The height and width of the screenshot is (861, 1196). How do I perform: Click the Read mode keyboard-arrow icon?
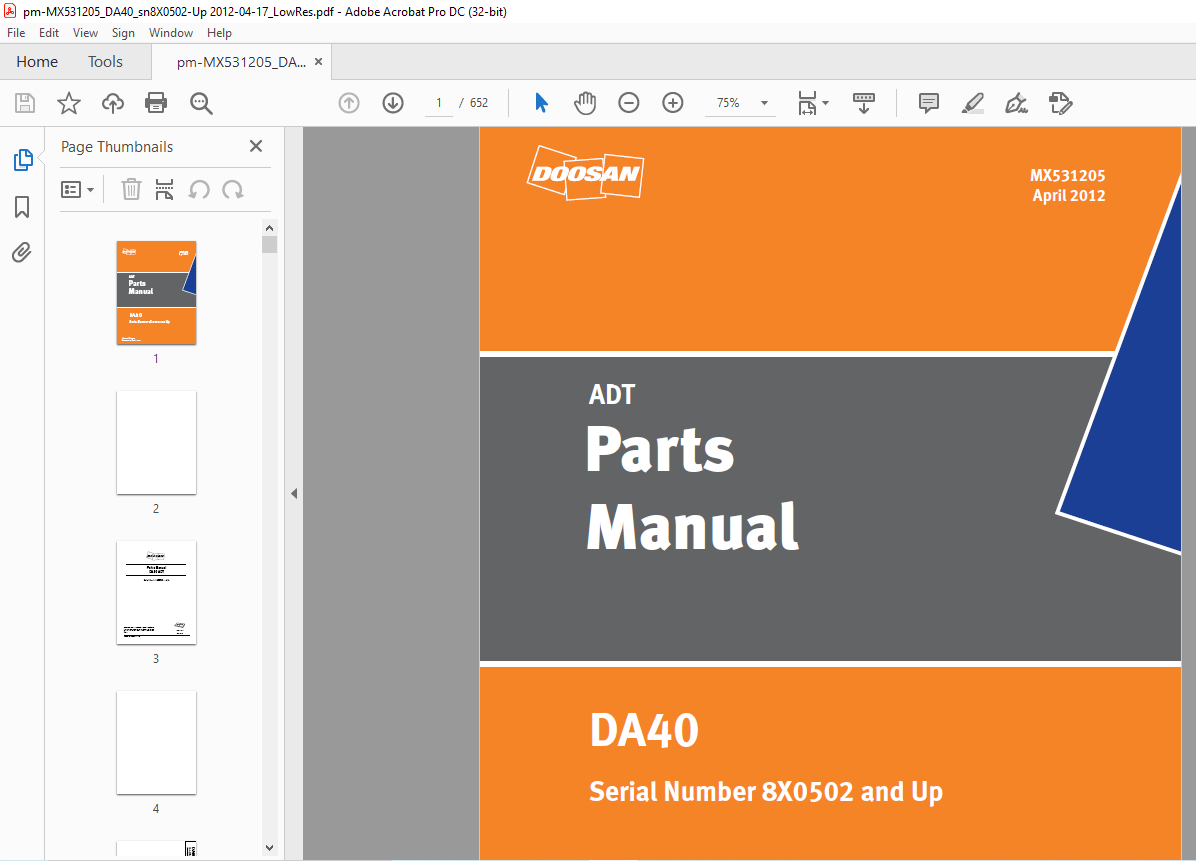pos(864,103)
